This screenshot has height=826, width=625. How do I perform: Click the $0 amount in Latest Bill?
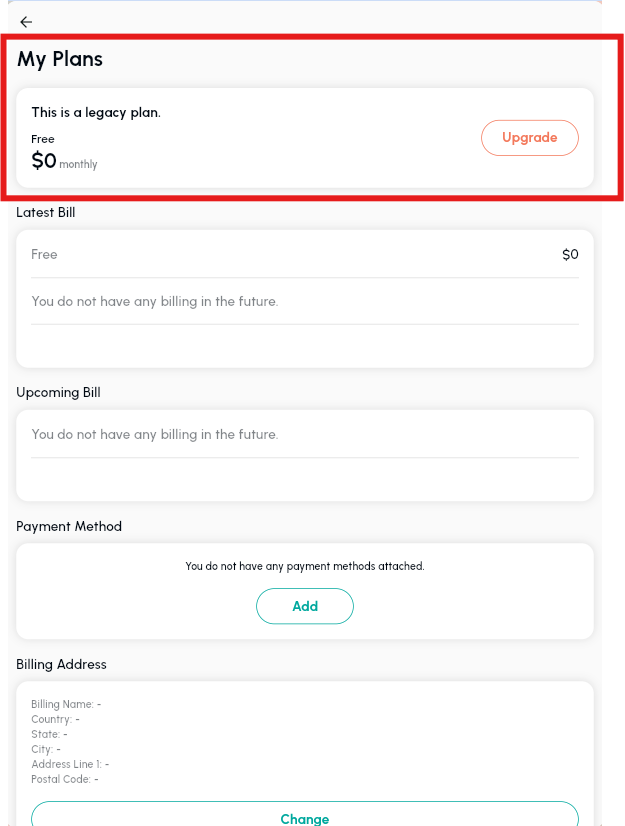570,254
